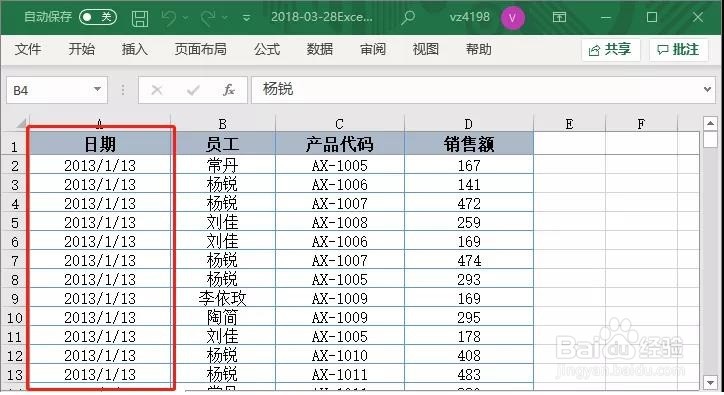
Task: Select row 5 header
Action: coord(15,223)
